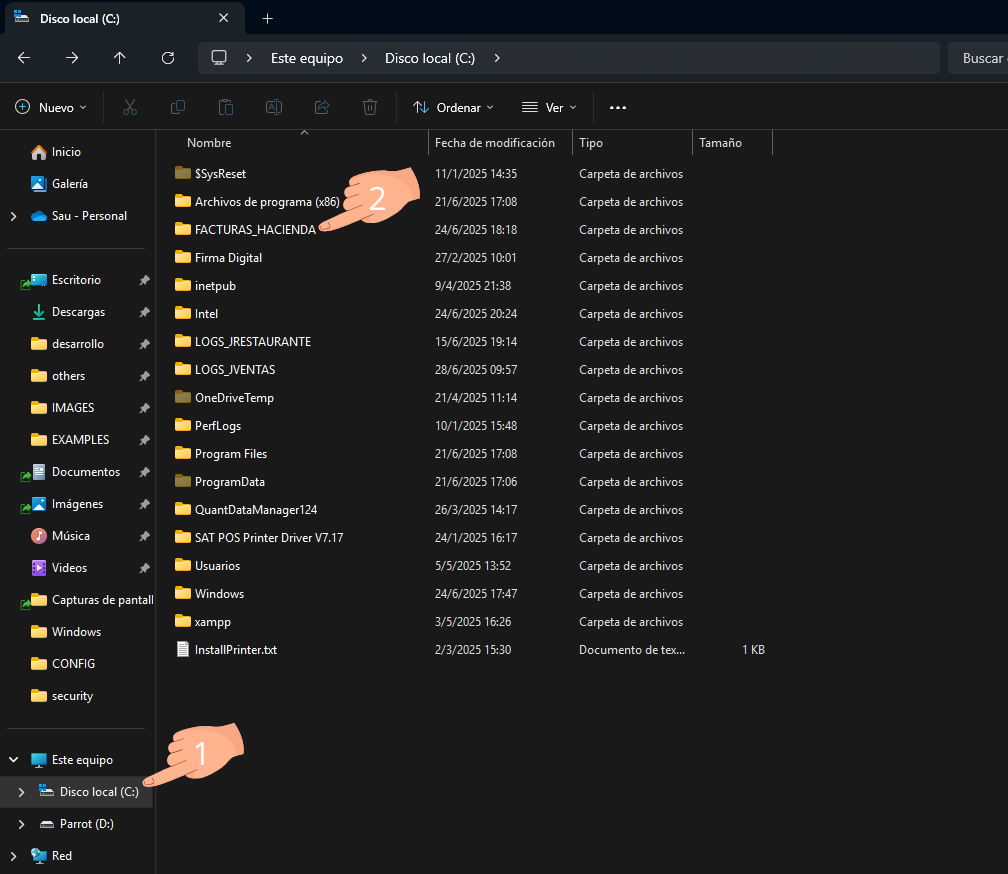The width and height of the screenshot is (1008, 874).
Task: Open the Nuevo dropdown menu
Action: pyautogui.click(x=51, y=107)
